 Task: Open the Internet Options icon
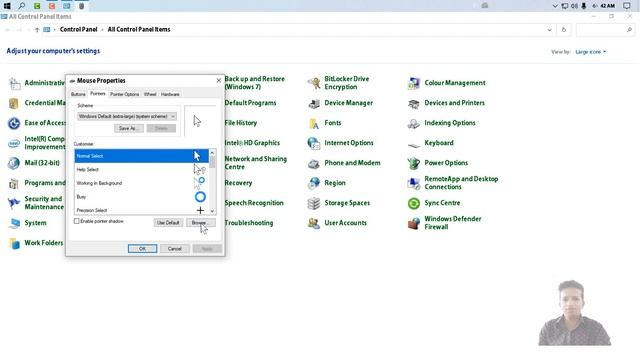313,143
